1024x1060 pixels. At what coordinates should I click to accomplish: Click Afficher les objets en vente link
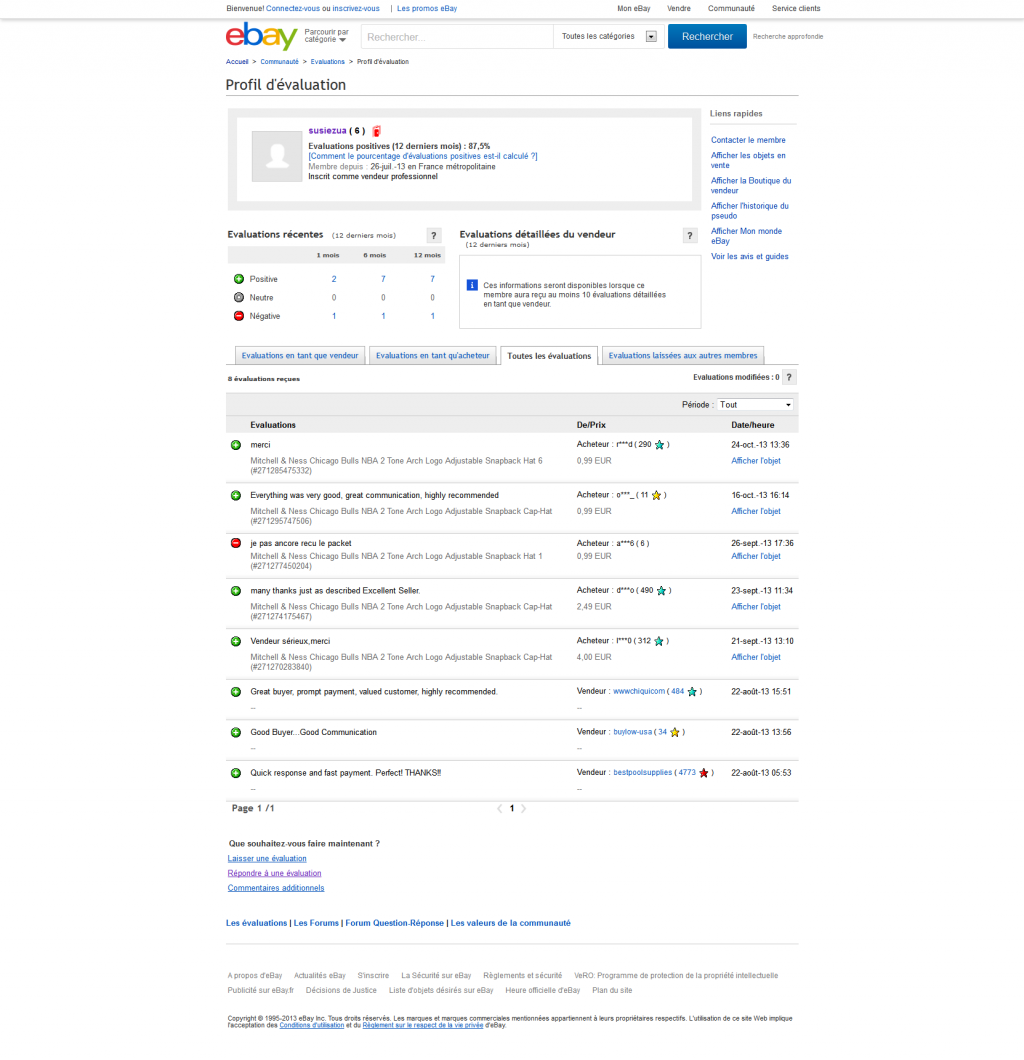[x=748, y=160]
